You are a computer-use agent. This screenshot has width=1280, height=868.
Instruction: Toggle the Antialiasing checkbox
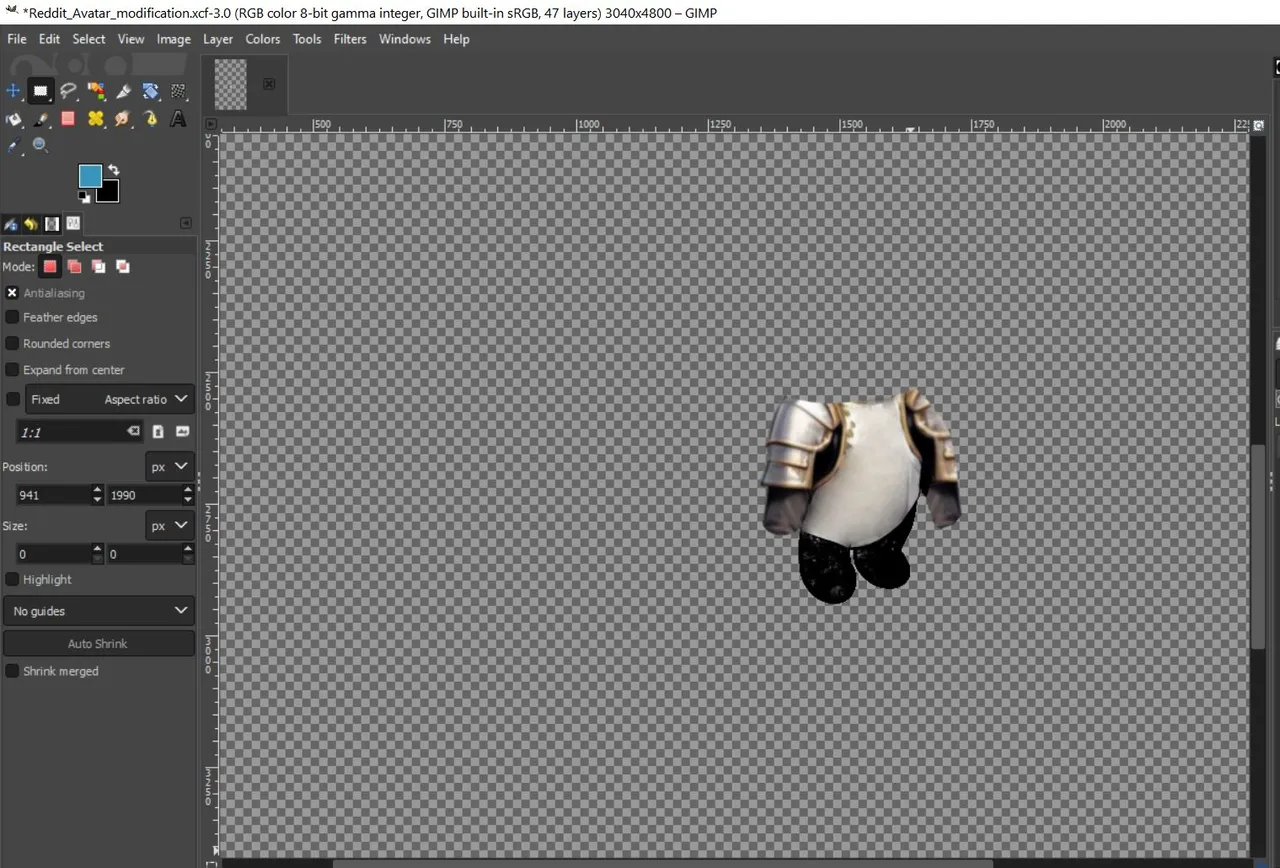(12, 293)
